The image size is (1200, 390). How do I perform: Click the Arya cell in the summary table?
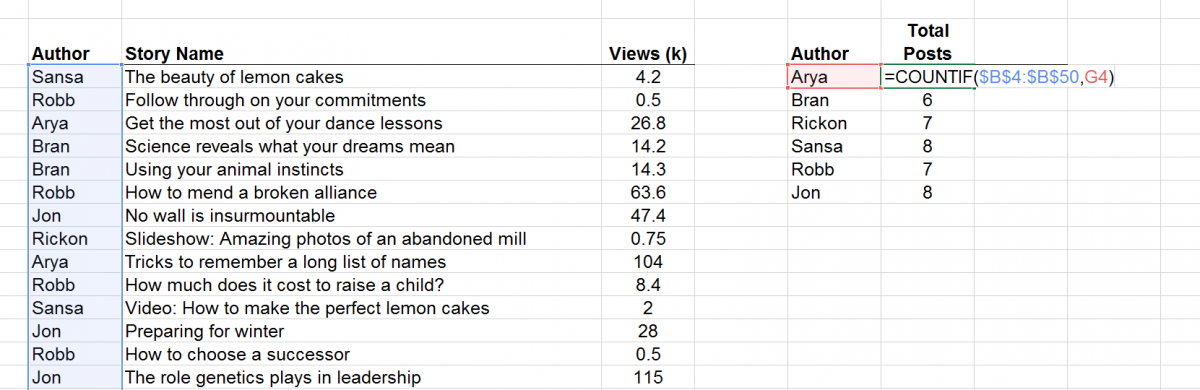click(x=832, y=77)
